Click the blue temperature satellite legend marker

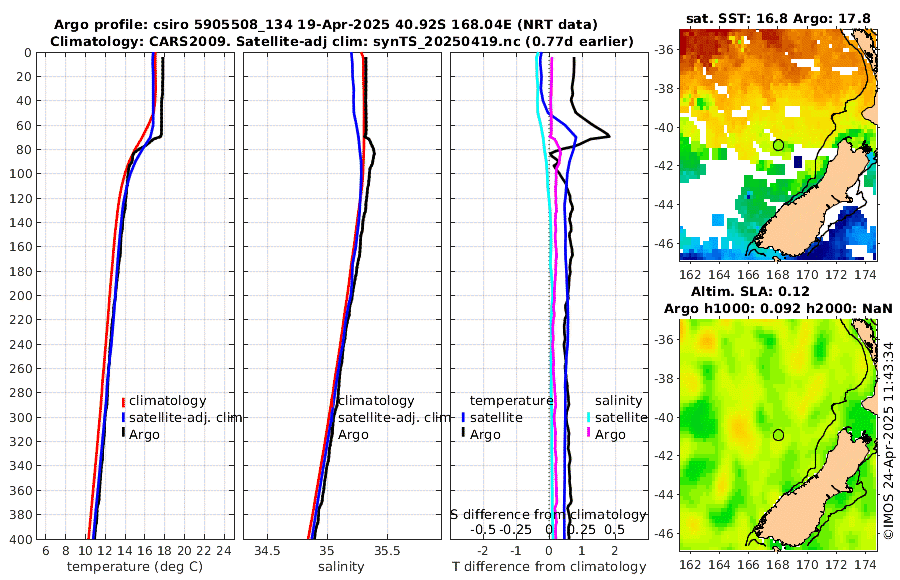coord(463,417)
